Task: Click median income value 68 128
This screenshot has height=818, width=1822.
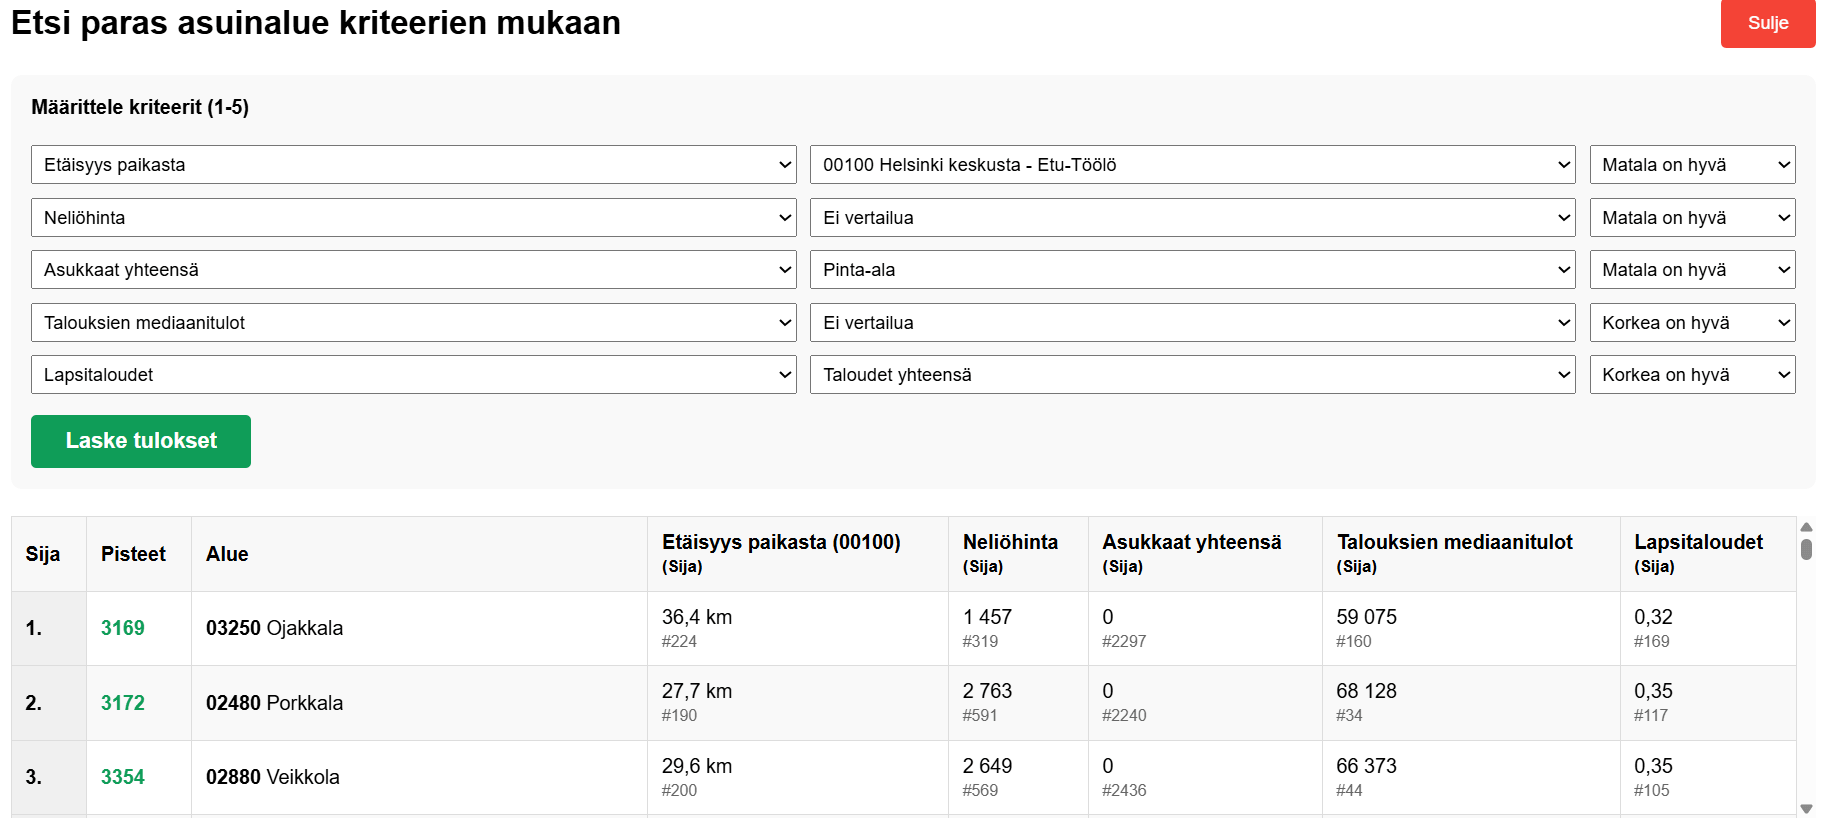Action: pyautogui.click(x=1366, y=691)
